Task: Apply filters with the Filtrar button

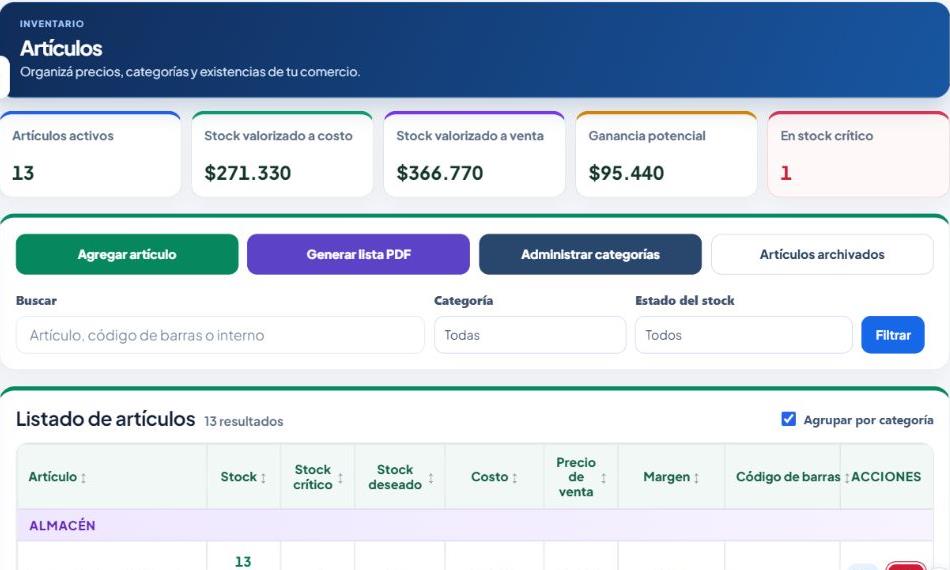Action: [893, 335]
